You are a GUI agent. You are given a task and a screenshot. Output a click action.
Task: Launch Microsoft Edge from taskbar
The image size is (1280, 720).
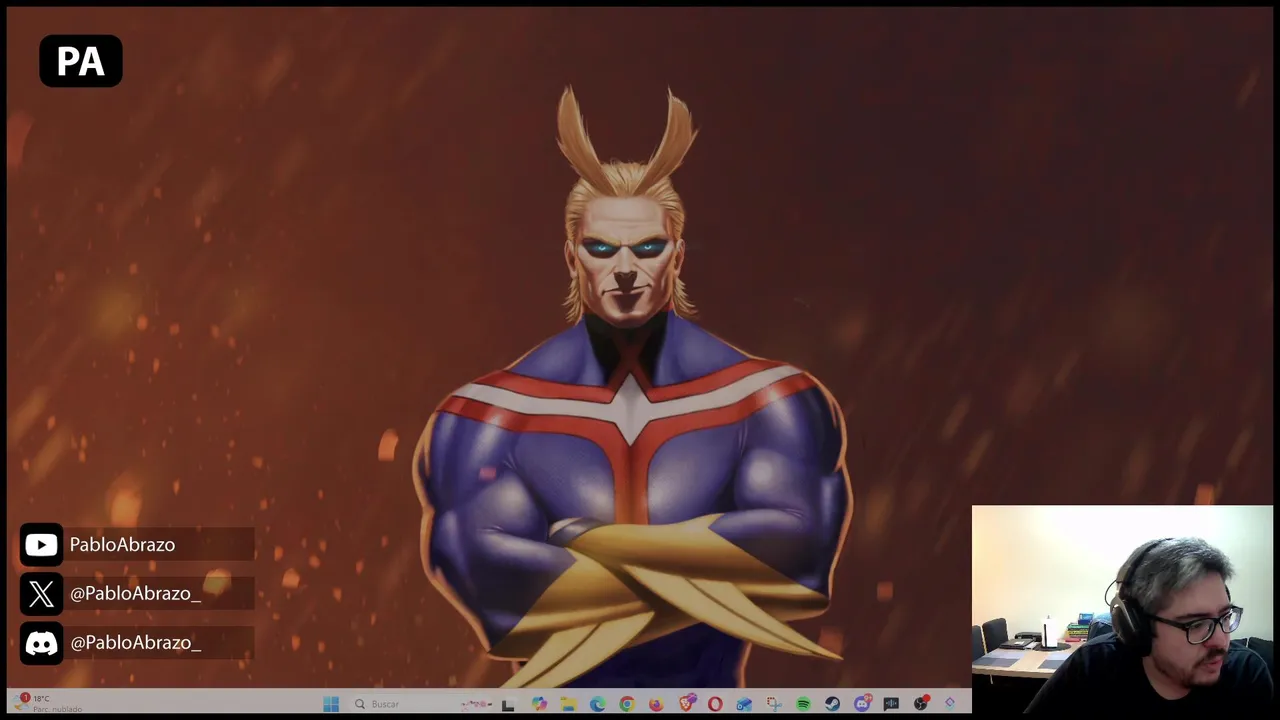(x=597, y=704)
